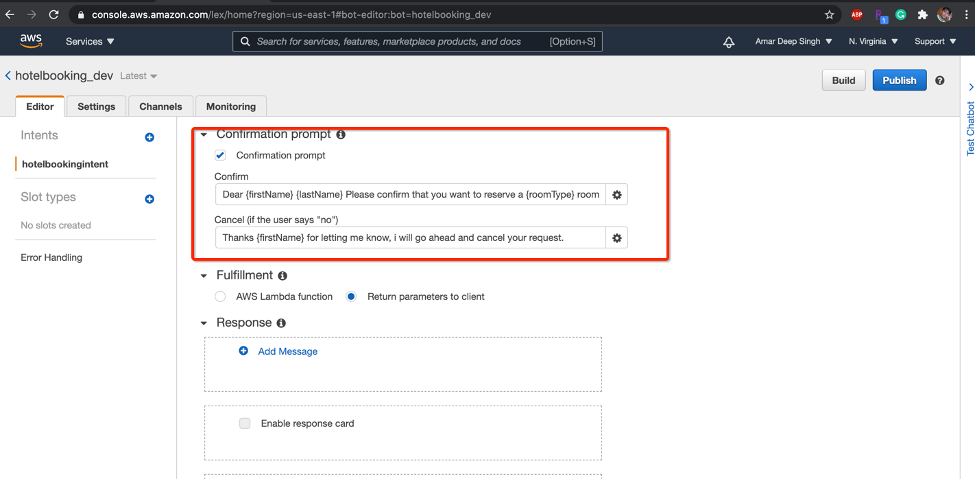
Task: Click the Add Message link
Action: click(x=287, y=352)
